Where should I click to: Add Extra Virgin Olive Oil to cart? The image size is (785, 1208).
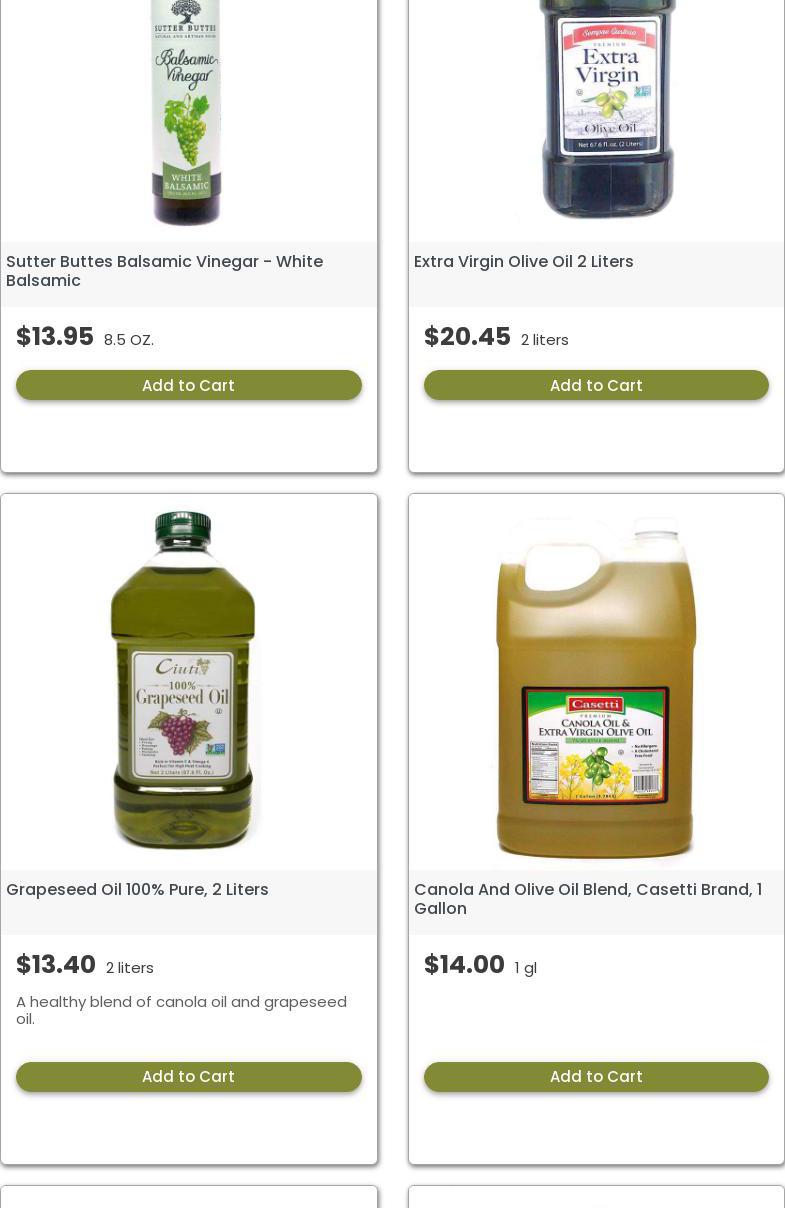pos(596,385)
